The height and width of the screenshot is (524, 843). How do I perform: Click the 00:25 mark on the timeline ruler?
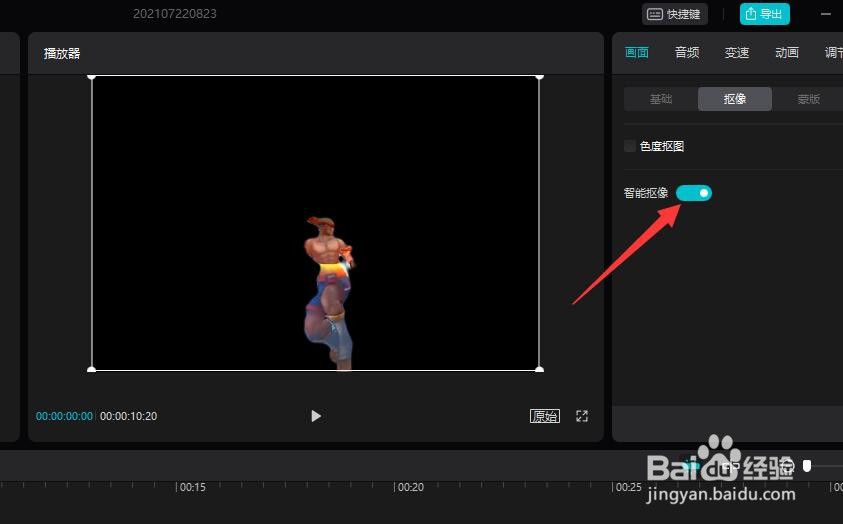628,487
